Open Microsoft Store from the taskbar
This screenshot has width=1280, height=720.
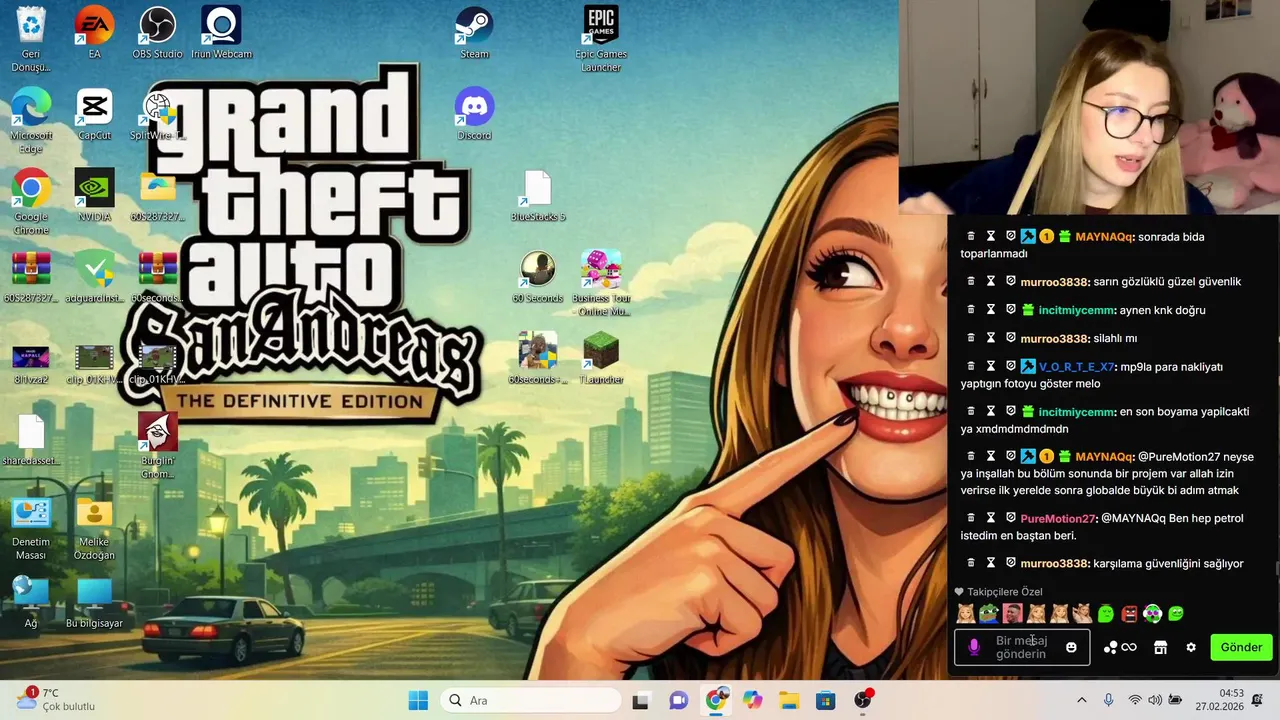click(x=826, y=700)
